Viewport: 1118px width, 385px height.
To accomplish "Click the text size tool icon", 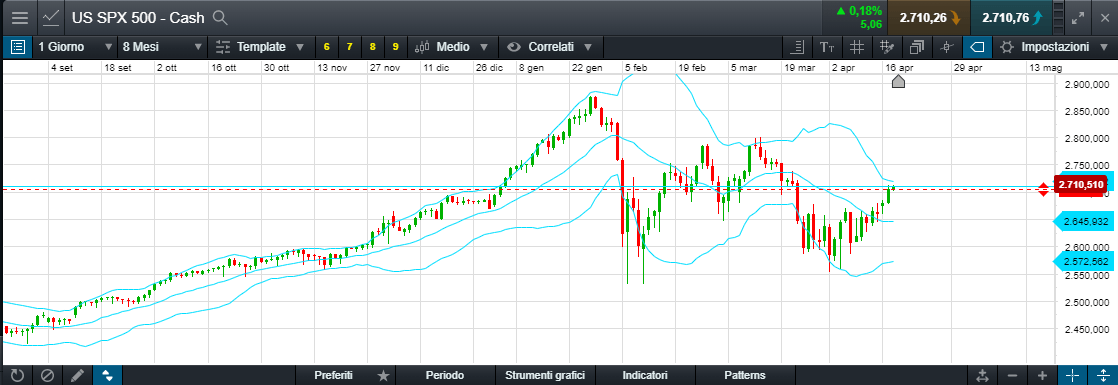I will (827, 47).
